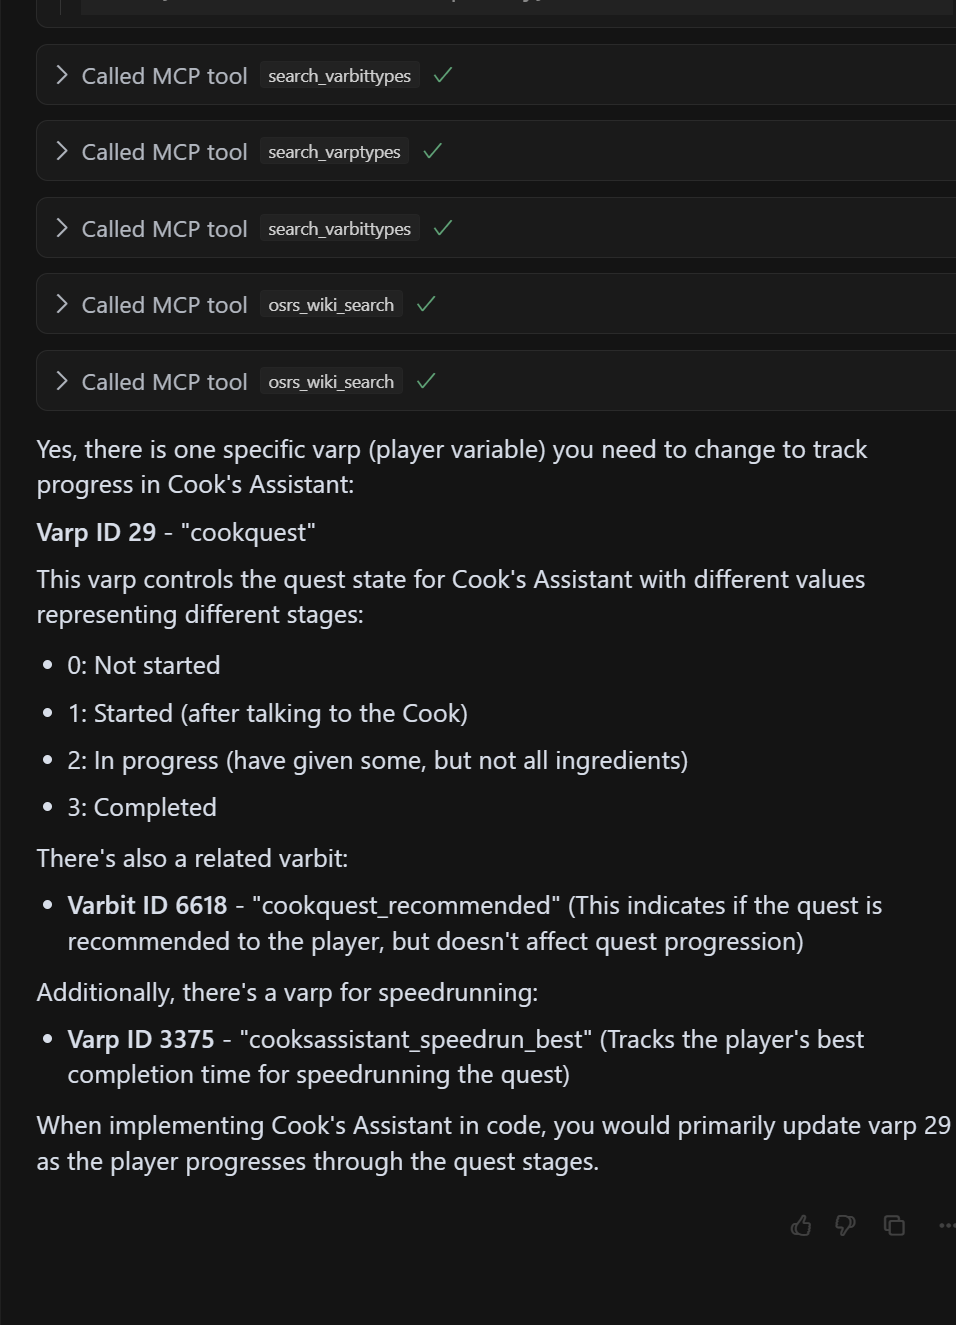Click the checkmark beside the first osrs_wiki_search call
This screenshot has width=956, height=1325.
tap(426, 305)
